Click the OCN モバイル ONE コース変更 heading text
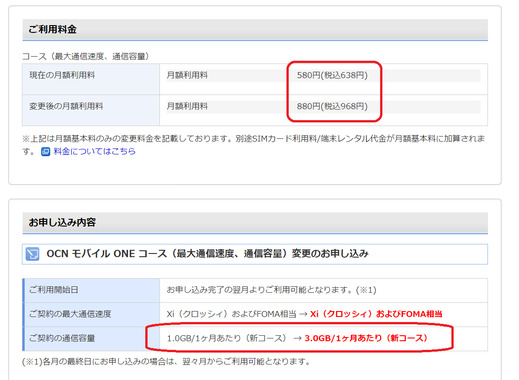Image resolution: width=519 pixels, height=380 pixels. tap(207, 254)
